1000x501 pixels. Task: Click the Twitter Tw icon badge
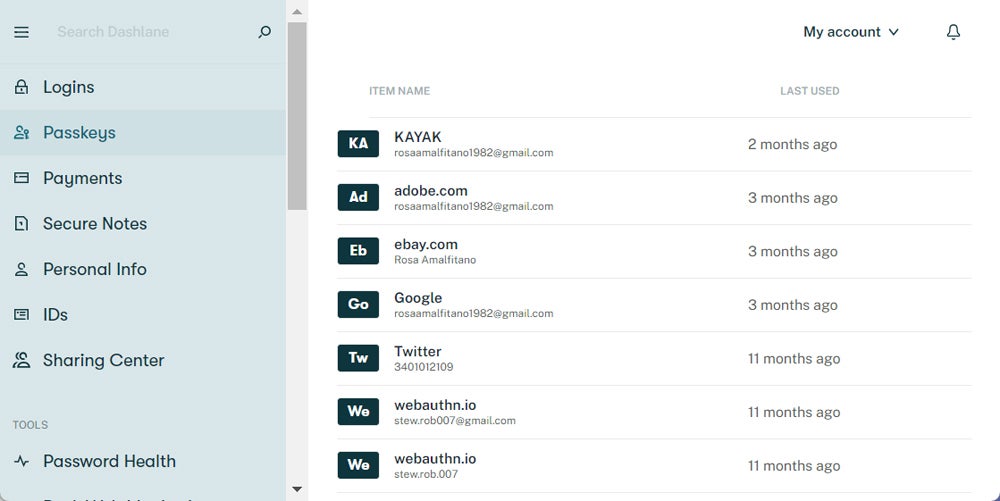[x=358, y=358]
